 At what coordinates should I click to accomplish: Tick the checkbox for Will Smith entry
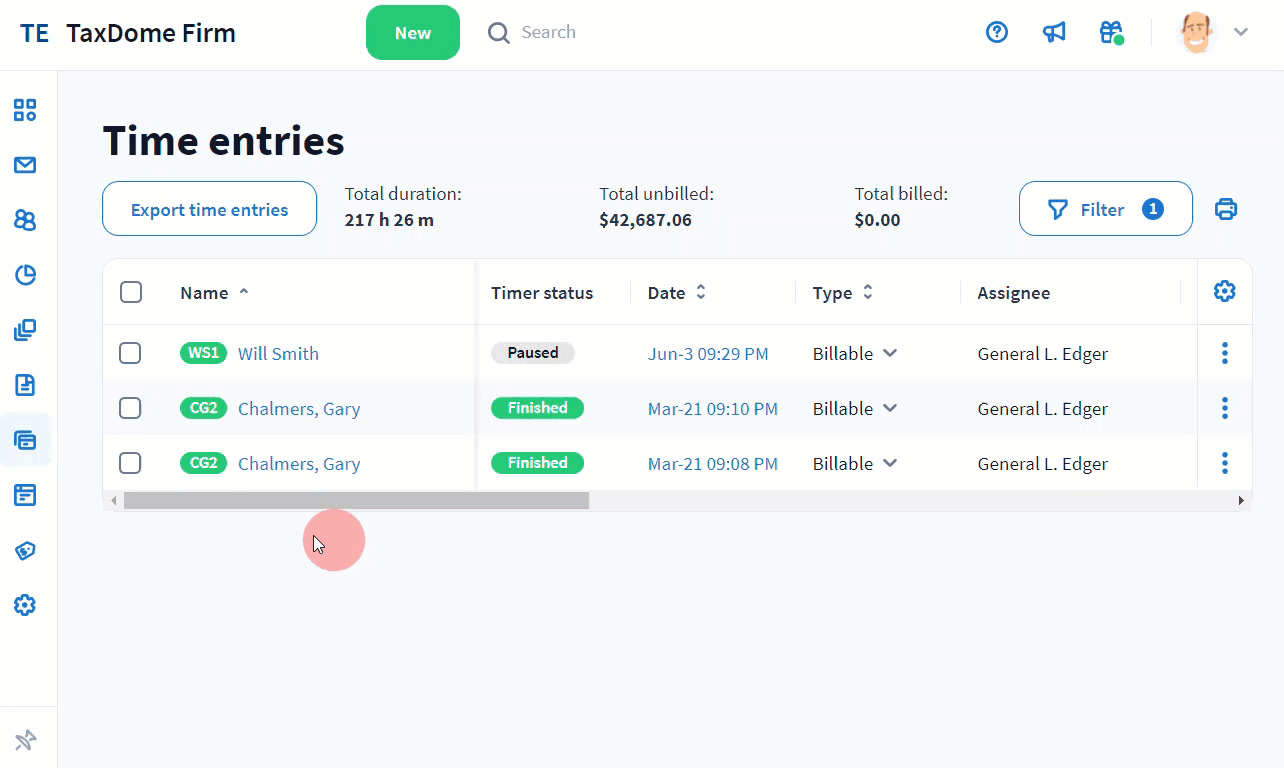coord(130,353)
